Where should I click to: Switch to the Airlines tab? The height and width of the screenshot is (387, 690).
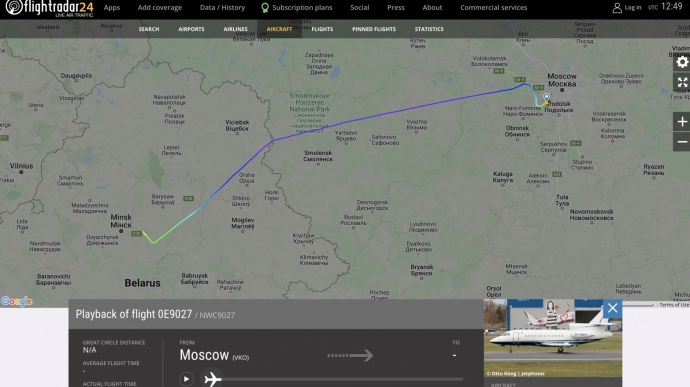[x=235, y=29]
